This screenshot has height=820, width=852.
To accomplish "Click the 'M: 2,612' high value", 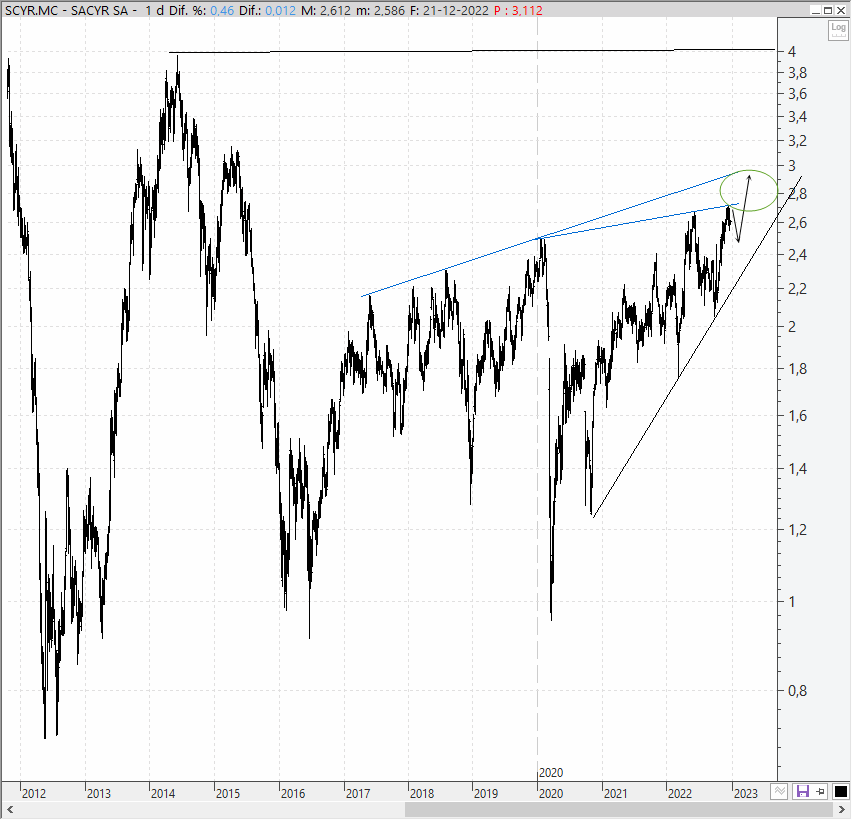I will click(x=326, y=10).
